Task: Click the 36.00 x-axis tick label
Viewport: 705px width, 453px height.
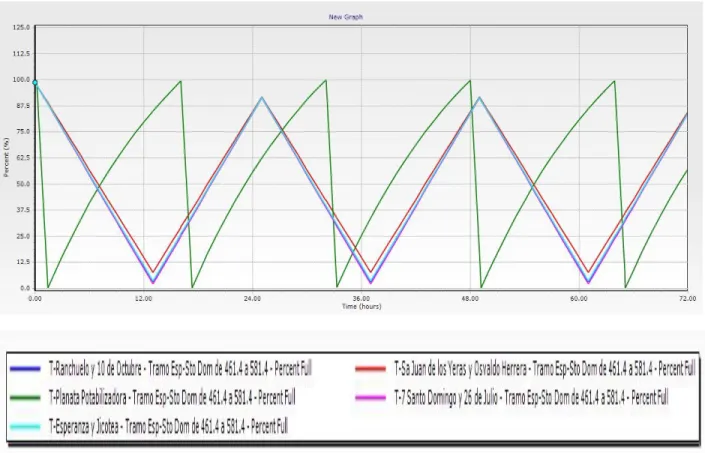Action: pos(361,299)
